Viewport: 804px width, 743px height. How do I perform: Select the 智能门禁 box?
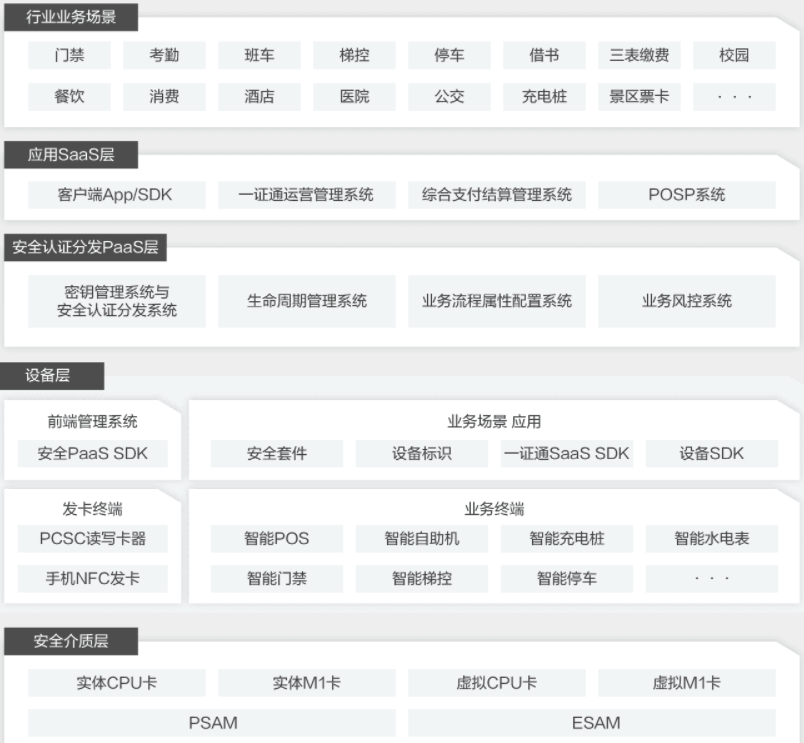pos(277,578)
